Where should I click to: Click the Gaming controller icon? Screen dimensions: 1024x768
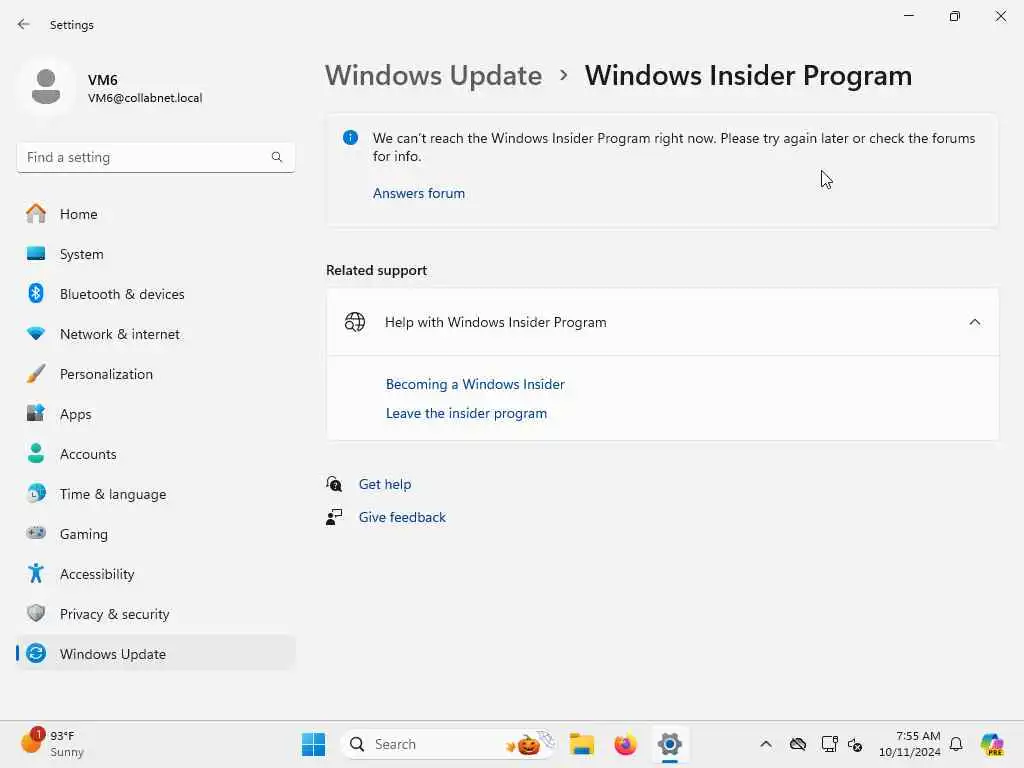(x=36, y=533)
